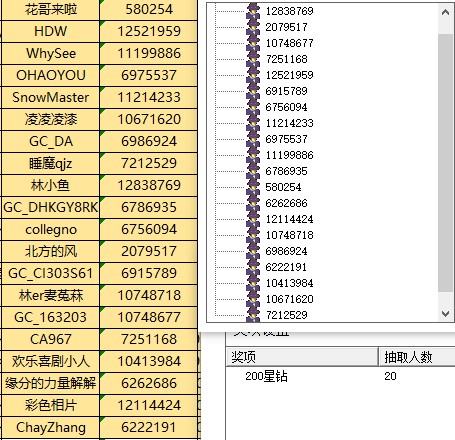455x440 pixels.
Task: Select spreadsheet cell GC_DHKGY8RK
Action: pos(51,207)
